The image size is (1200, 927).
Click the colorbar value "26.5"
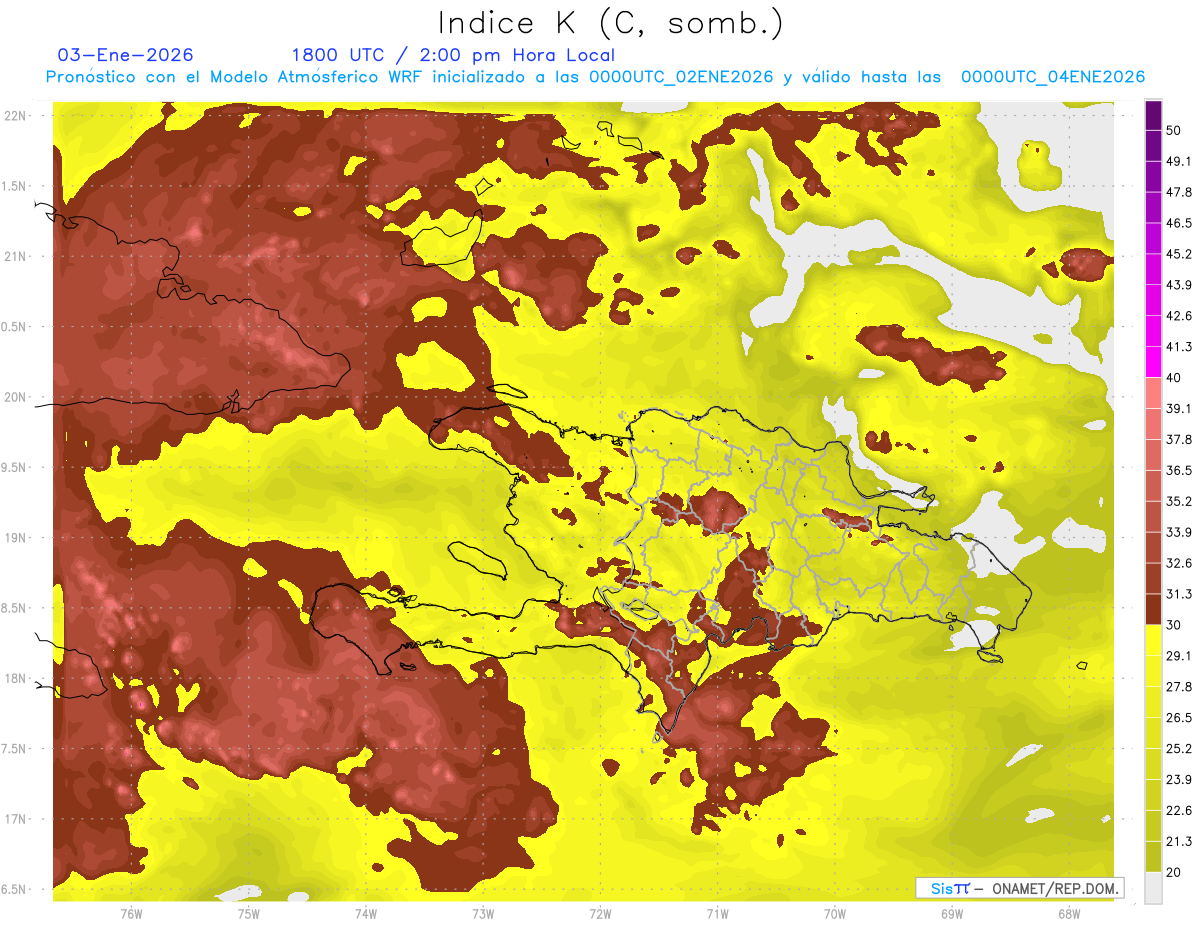[x=1179, y=717]
